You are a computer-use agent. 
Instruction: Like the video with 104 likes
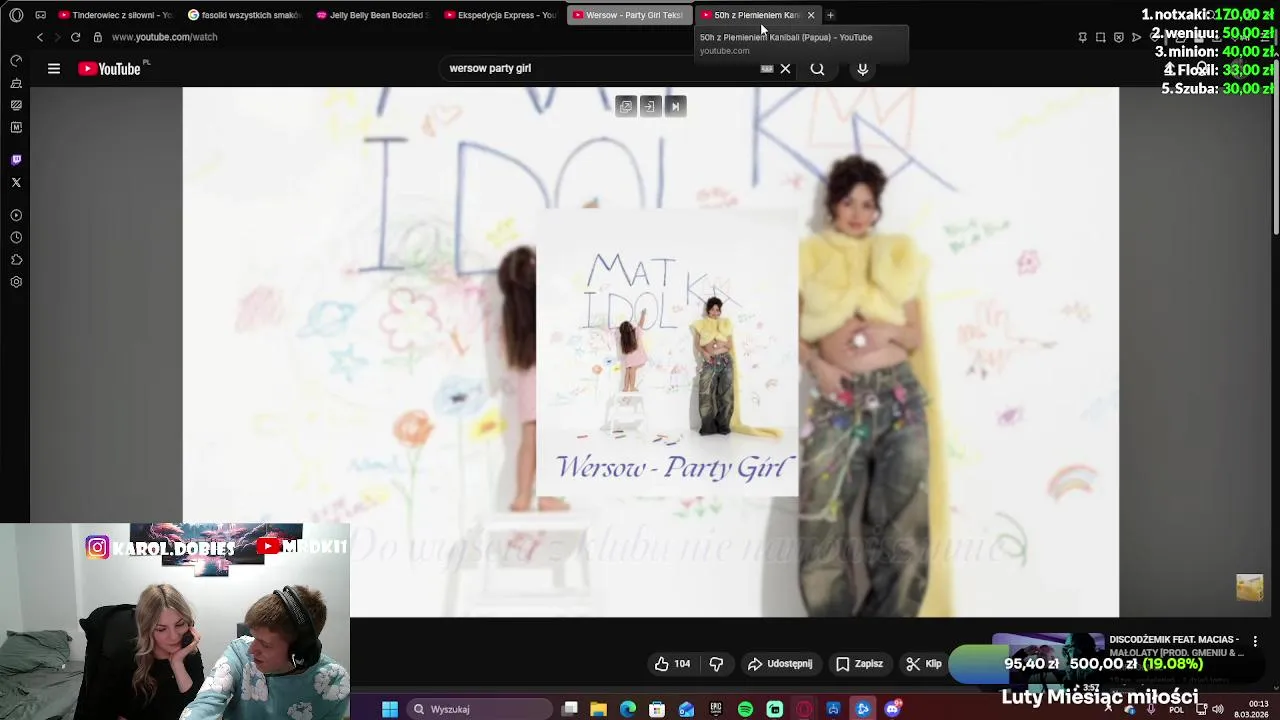point(672,664)
